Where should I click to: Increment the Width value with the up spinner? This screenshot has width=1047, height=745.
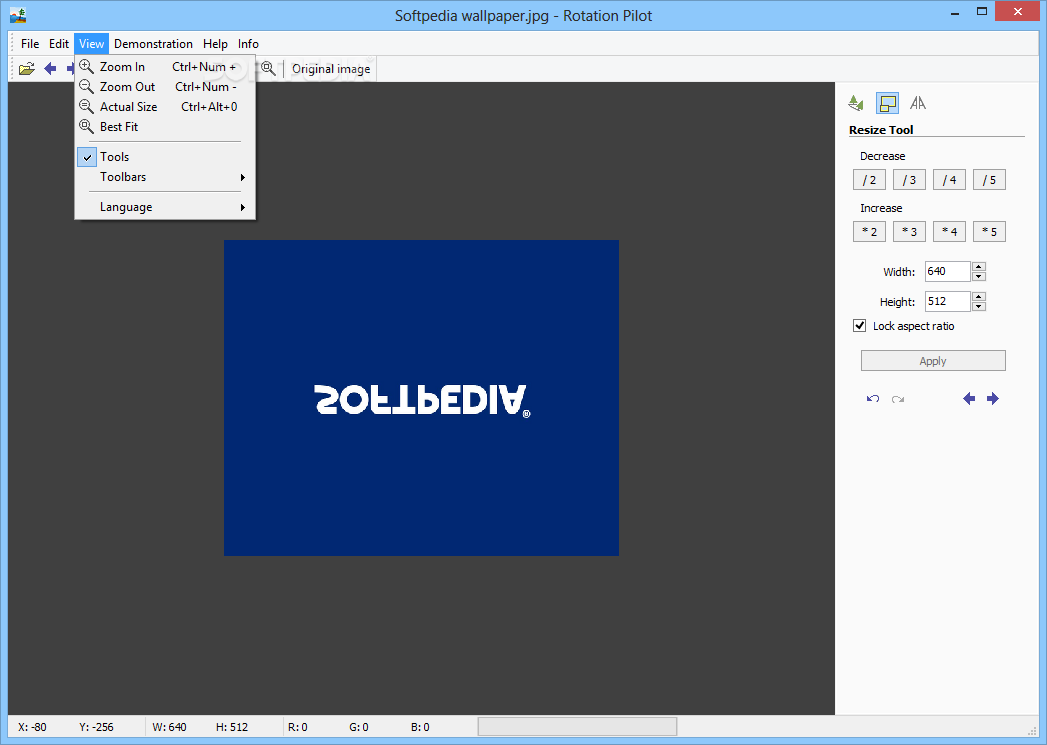coord(979,266)
